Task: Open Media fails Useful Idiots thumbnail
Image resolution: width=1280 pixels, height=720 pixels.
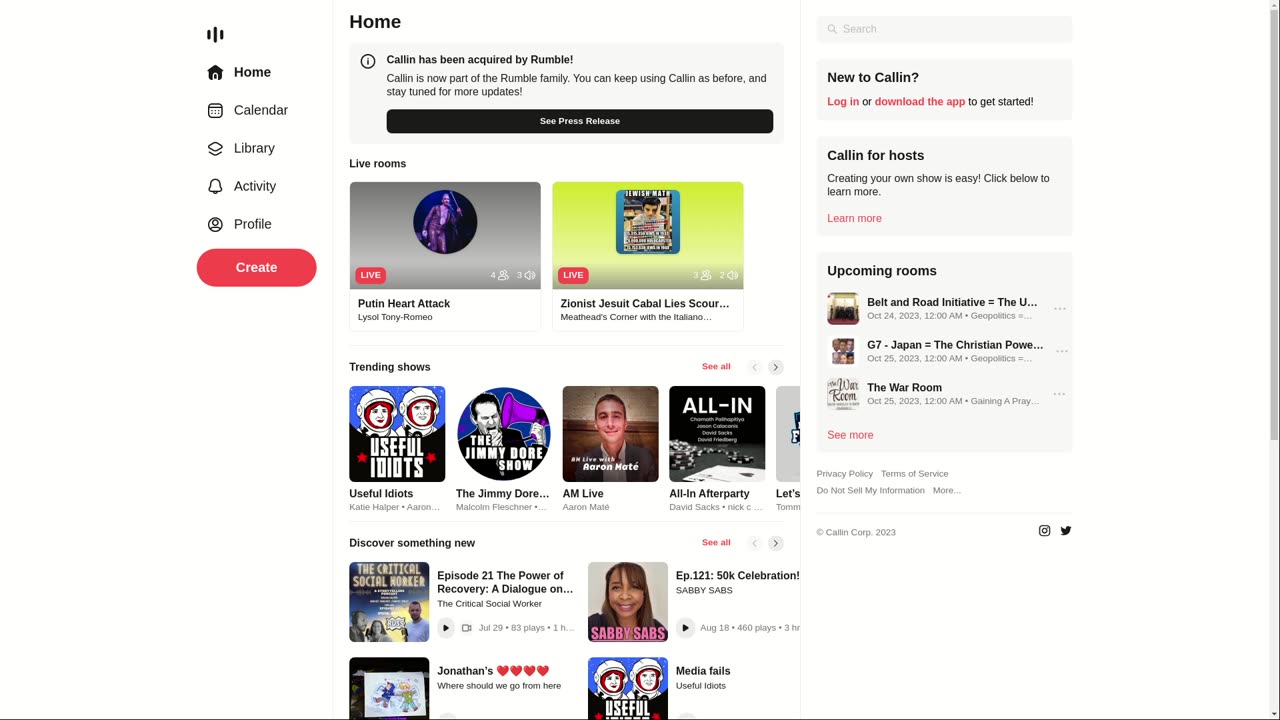Action: [x=628, y=688]
